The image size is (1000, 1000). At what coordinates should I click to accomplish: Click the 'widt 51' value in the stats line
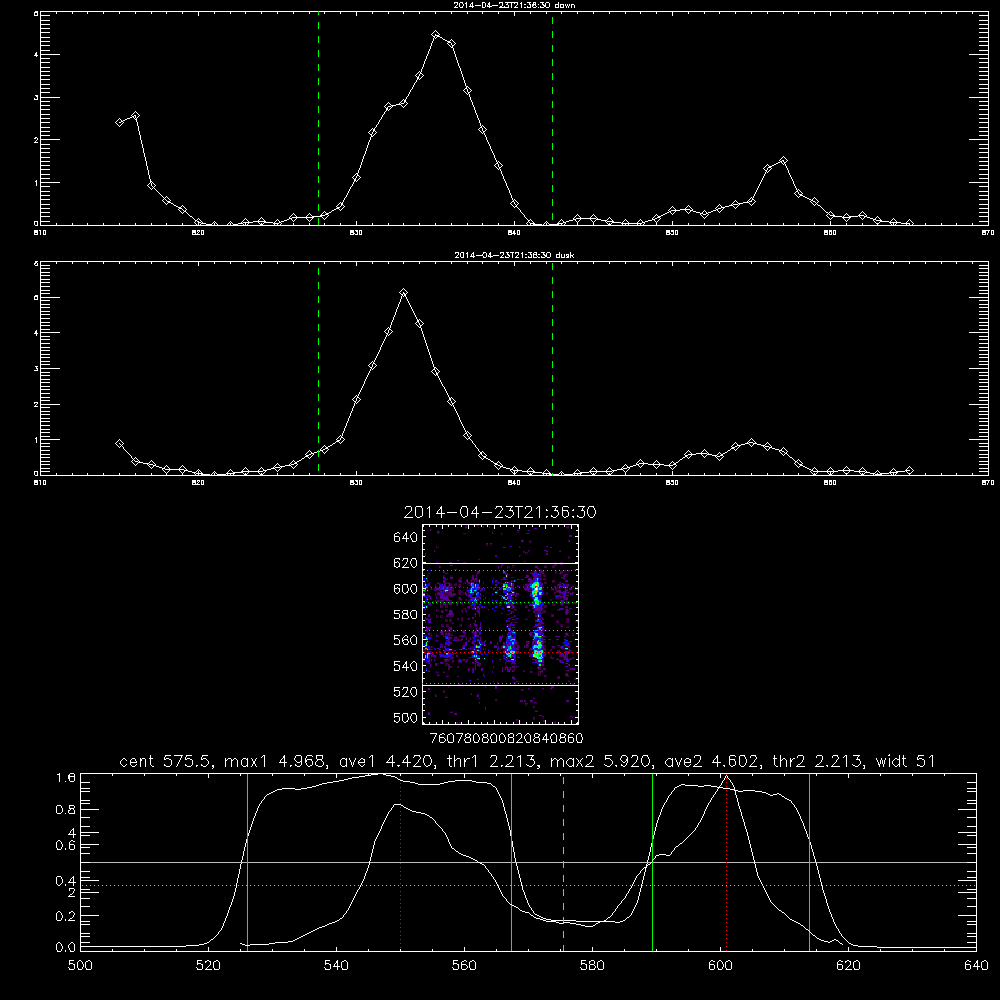pyautogui.click(x=906, y=761)
